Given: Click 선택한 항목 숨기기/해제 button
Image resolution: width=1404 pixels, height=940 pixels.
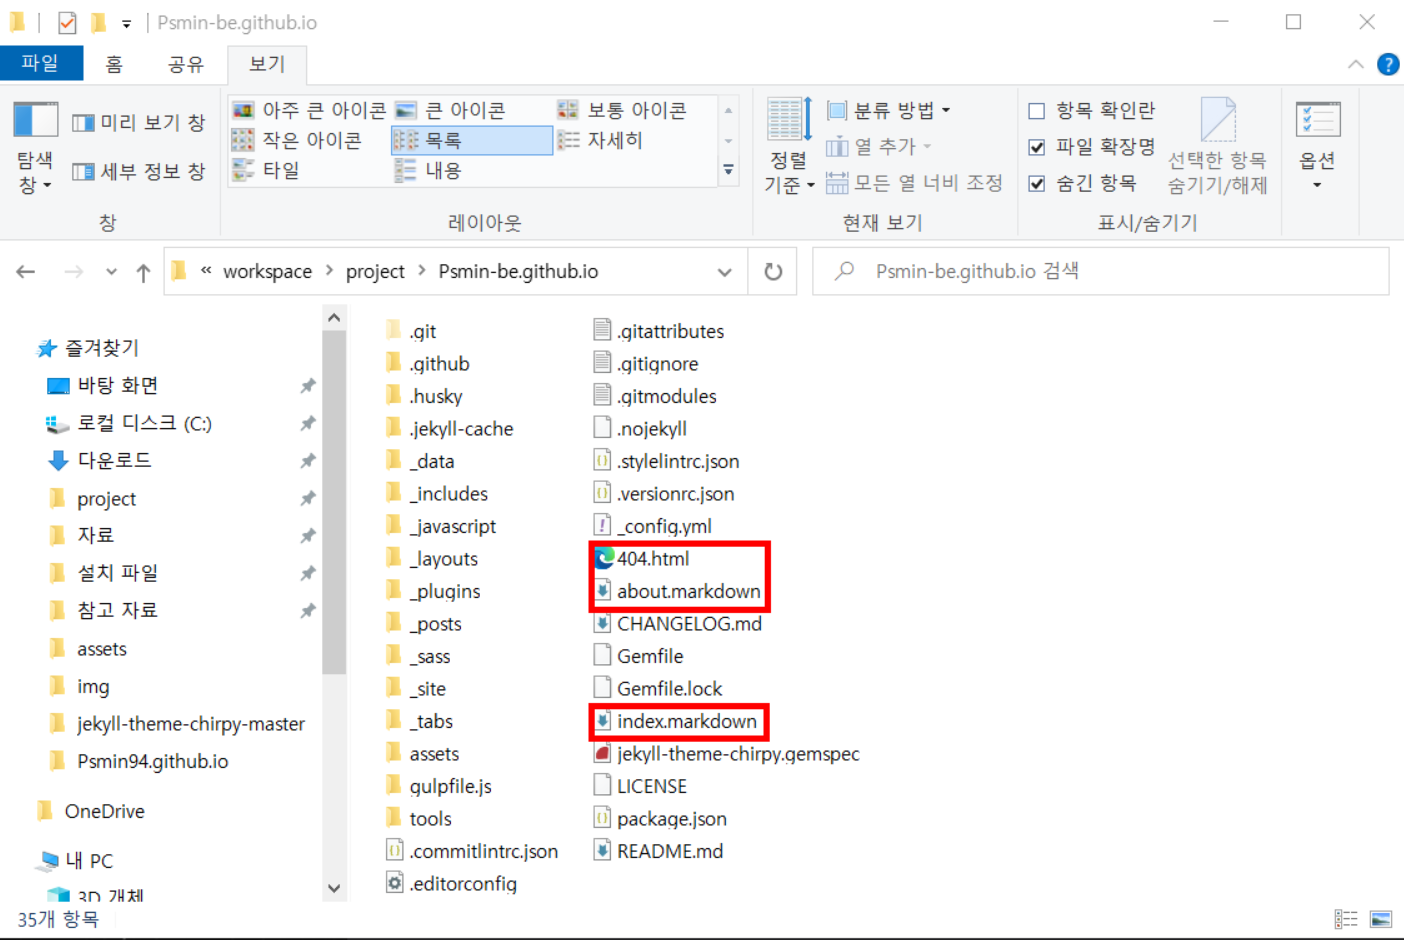Looking at the screenshot, I should 1217,147.
